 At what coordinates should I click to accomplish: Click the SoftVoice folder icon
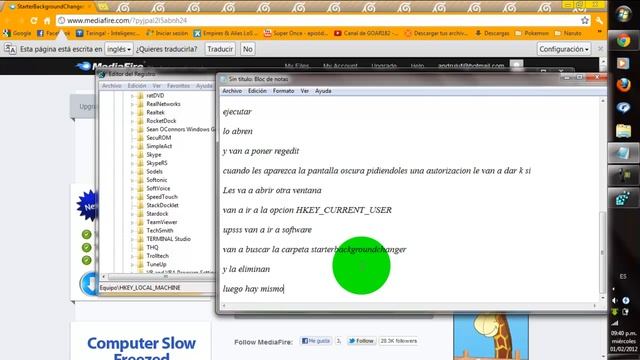(x=140, y=189)
